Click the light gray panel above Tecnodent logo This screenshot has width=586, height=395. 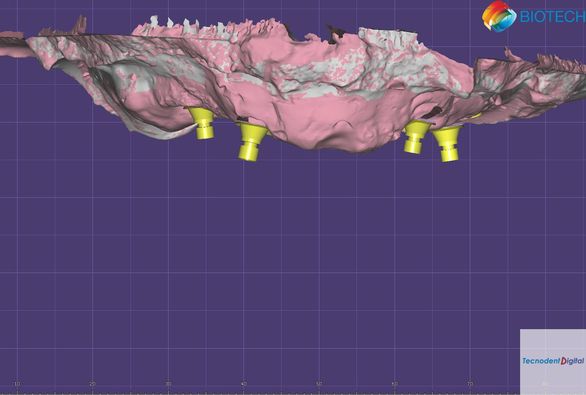553,342
